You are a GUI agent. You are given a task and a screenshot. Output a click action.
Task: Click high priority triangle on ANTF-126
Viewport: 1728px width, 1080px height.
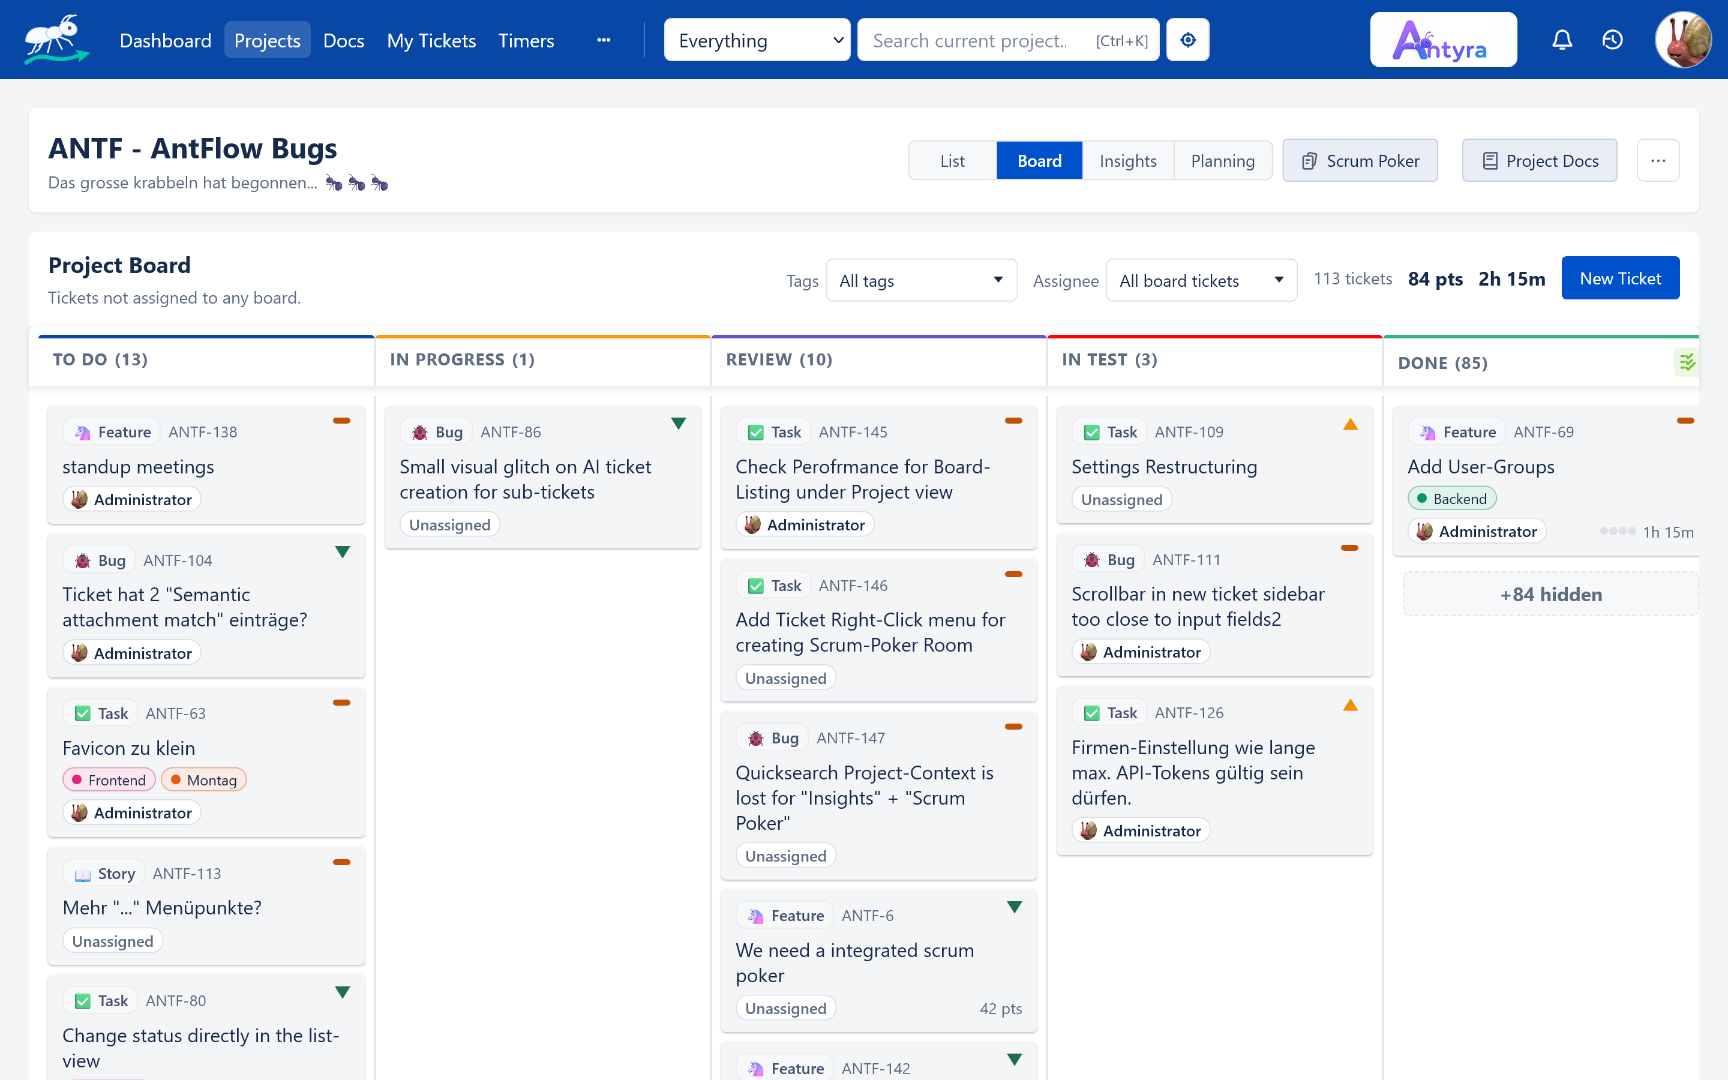click(1350, 705)
